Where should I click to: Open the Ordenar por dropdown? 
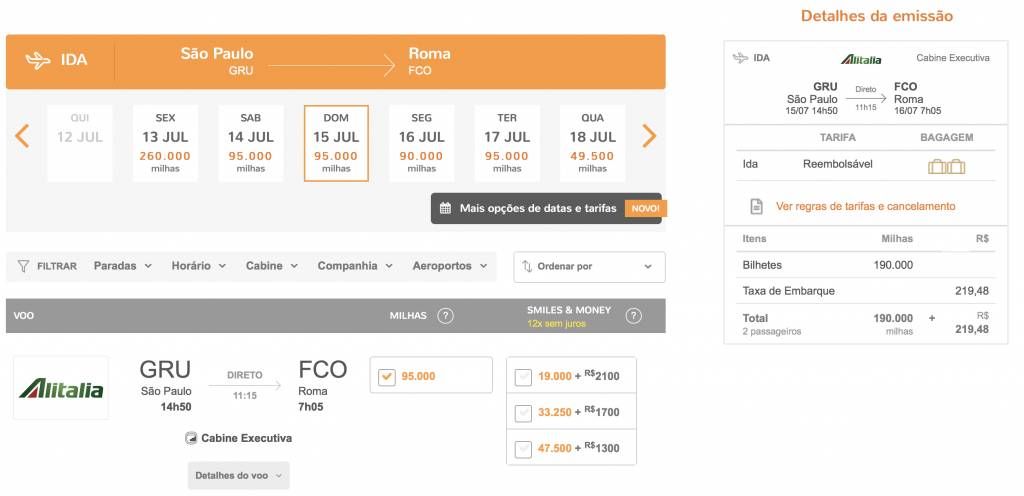click(589, 267)
